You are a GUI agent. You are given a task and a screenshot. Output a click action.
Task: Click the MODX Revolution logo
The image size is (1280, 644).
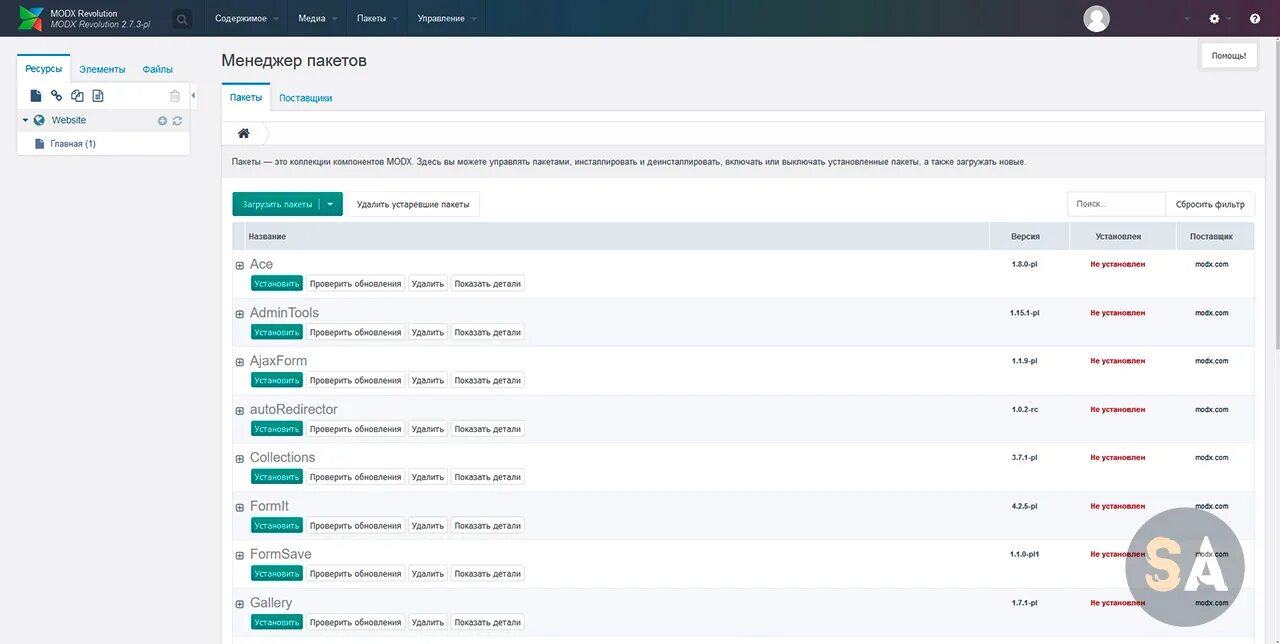click(31, 18)
